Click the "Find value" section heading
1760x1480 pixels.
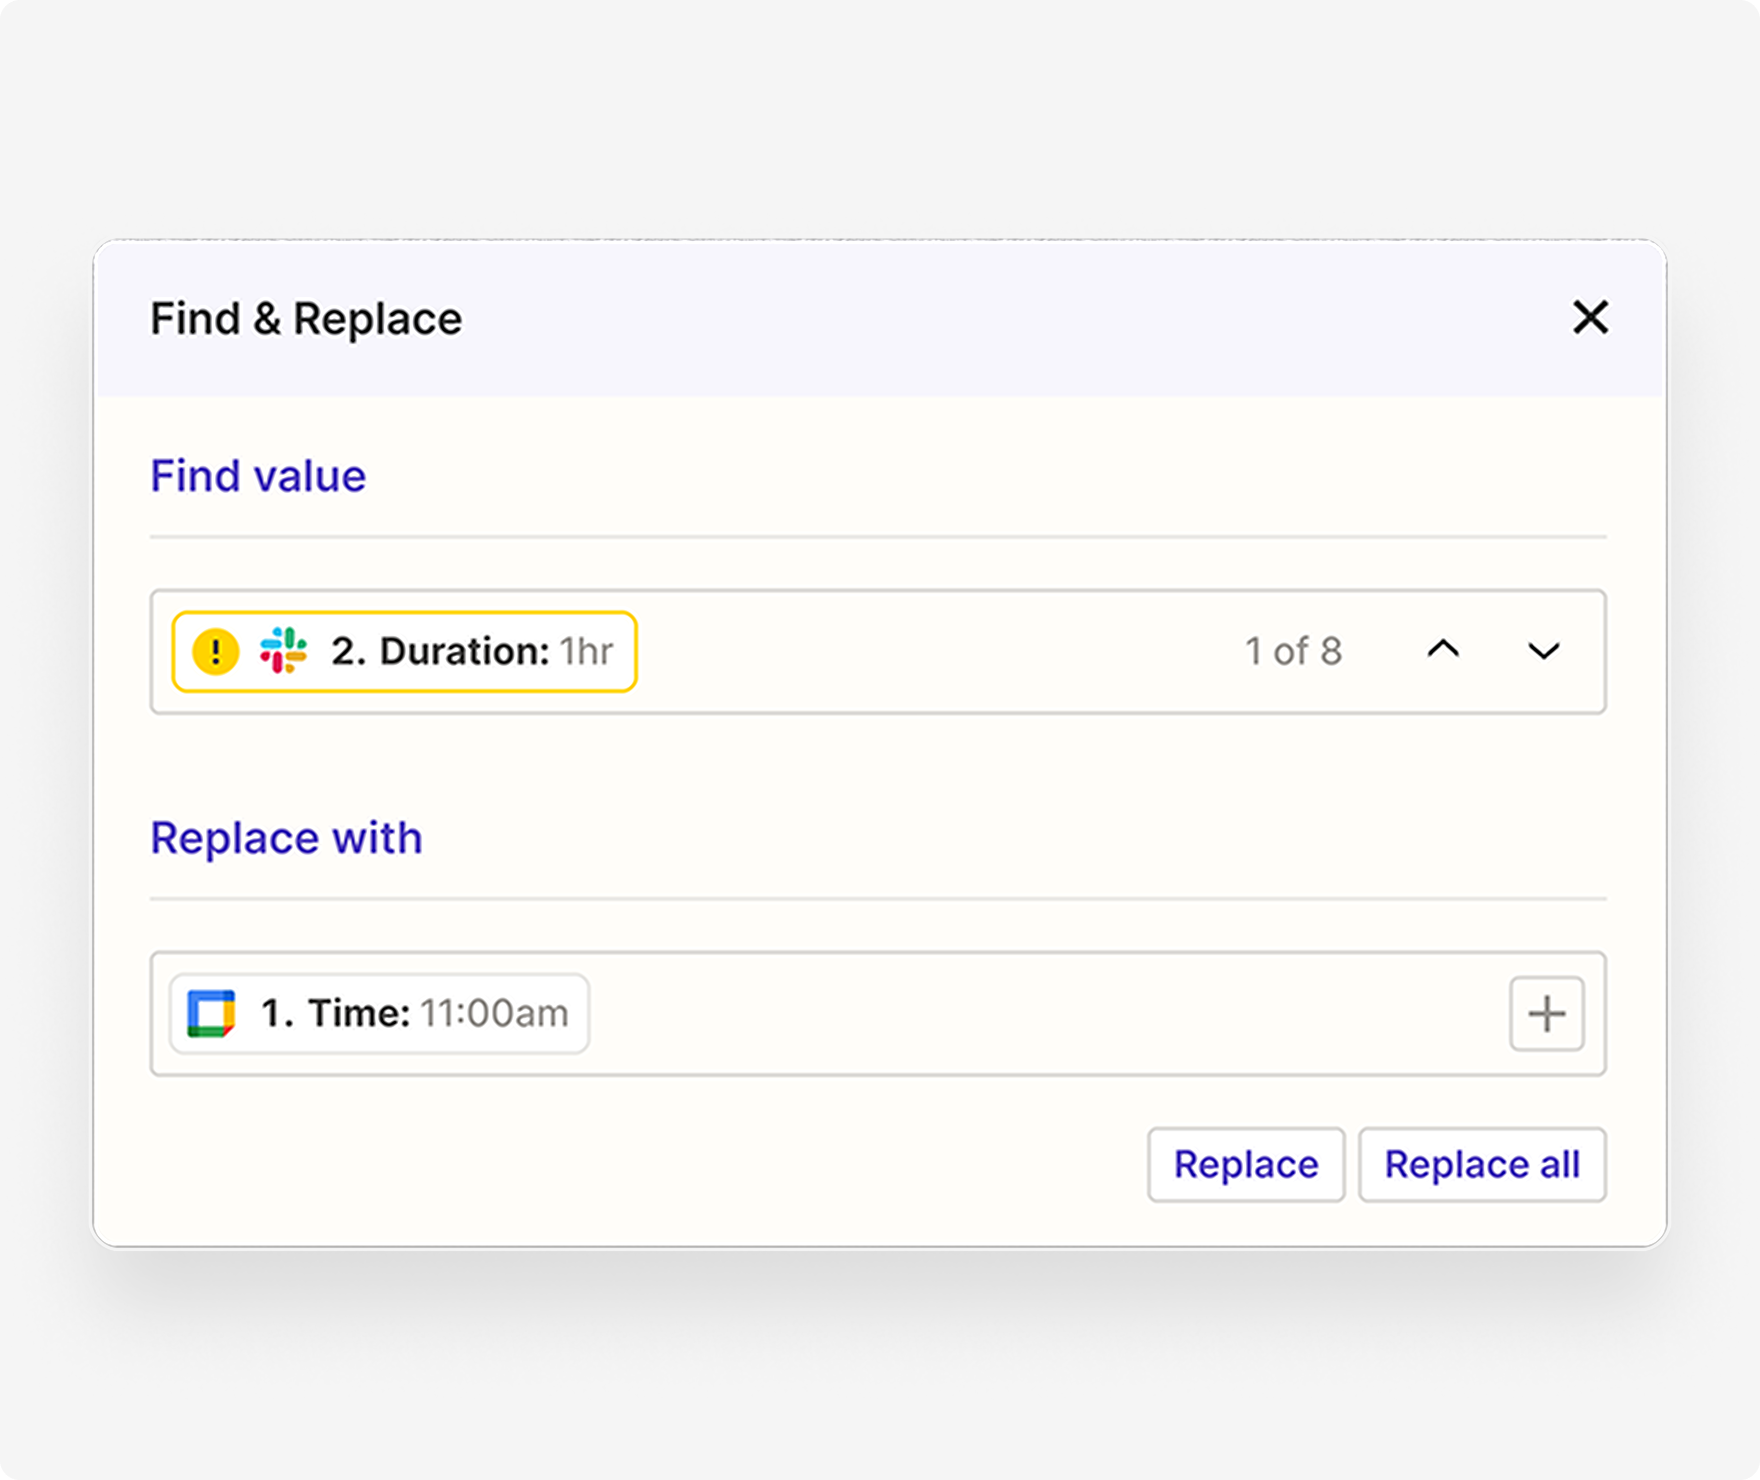tap(258, 476)
